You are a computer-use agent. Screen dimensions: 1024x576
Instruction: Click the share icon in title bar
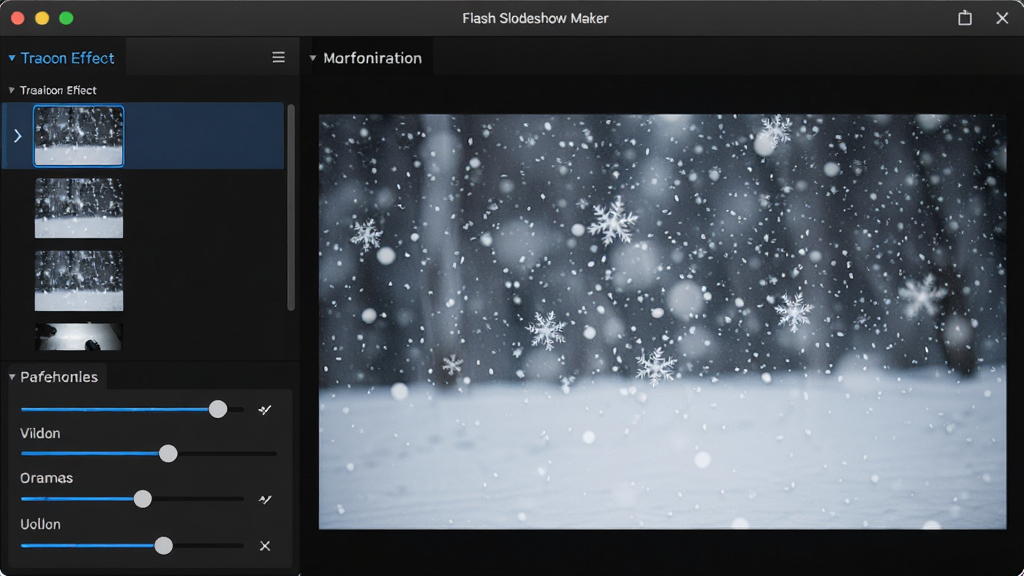click(965, 18)
